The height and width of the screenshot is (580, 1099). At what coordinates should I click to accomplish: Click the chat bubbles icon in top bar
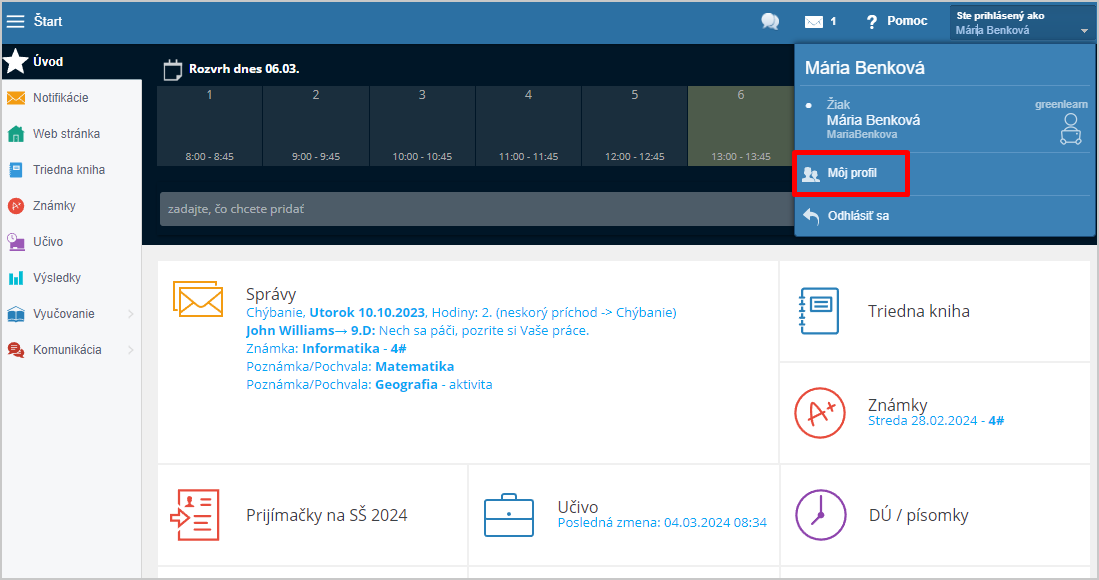(769, 21)
